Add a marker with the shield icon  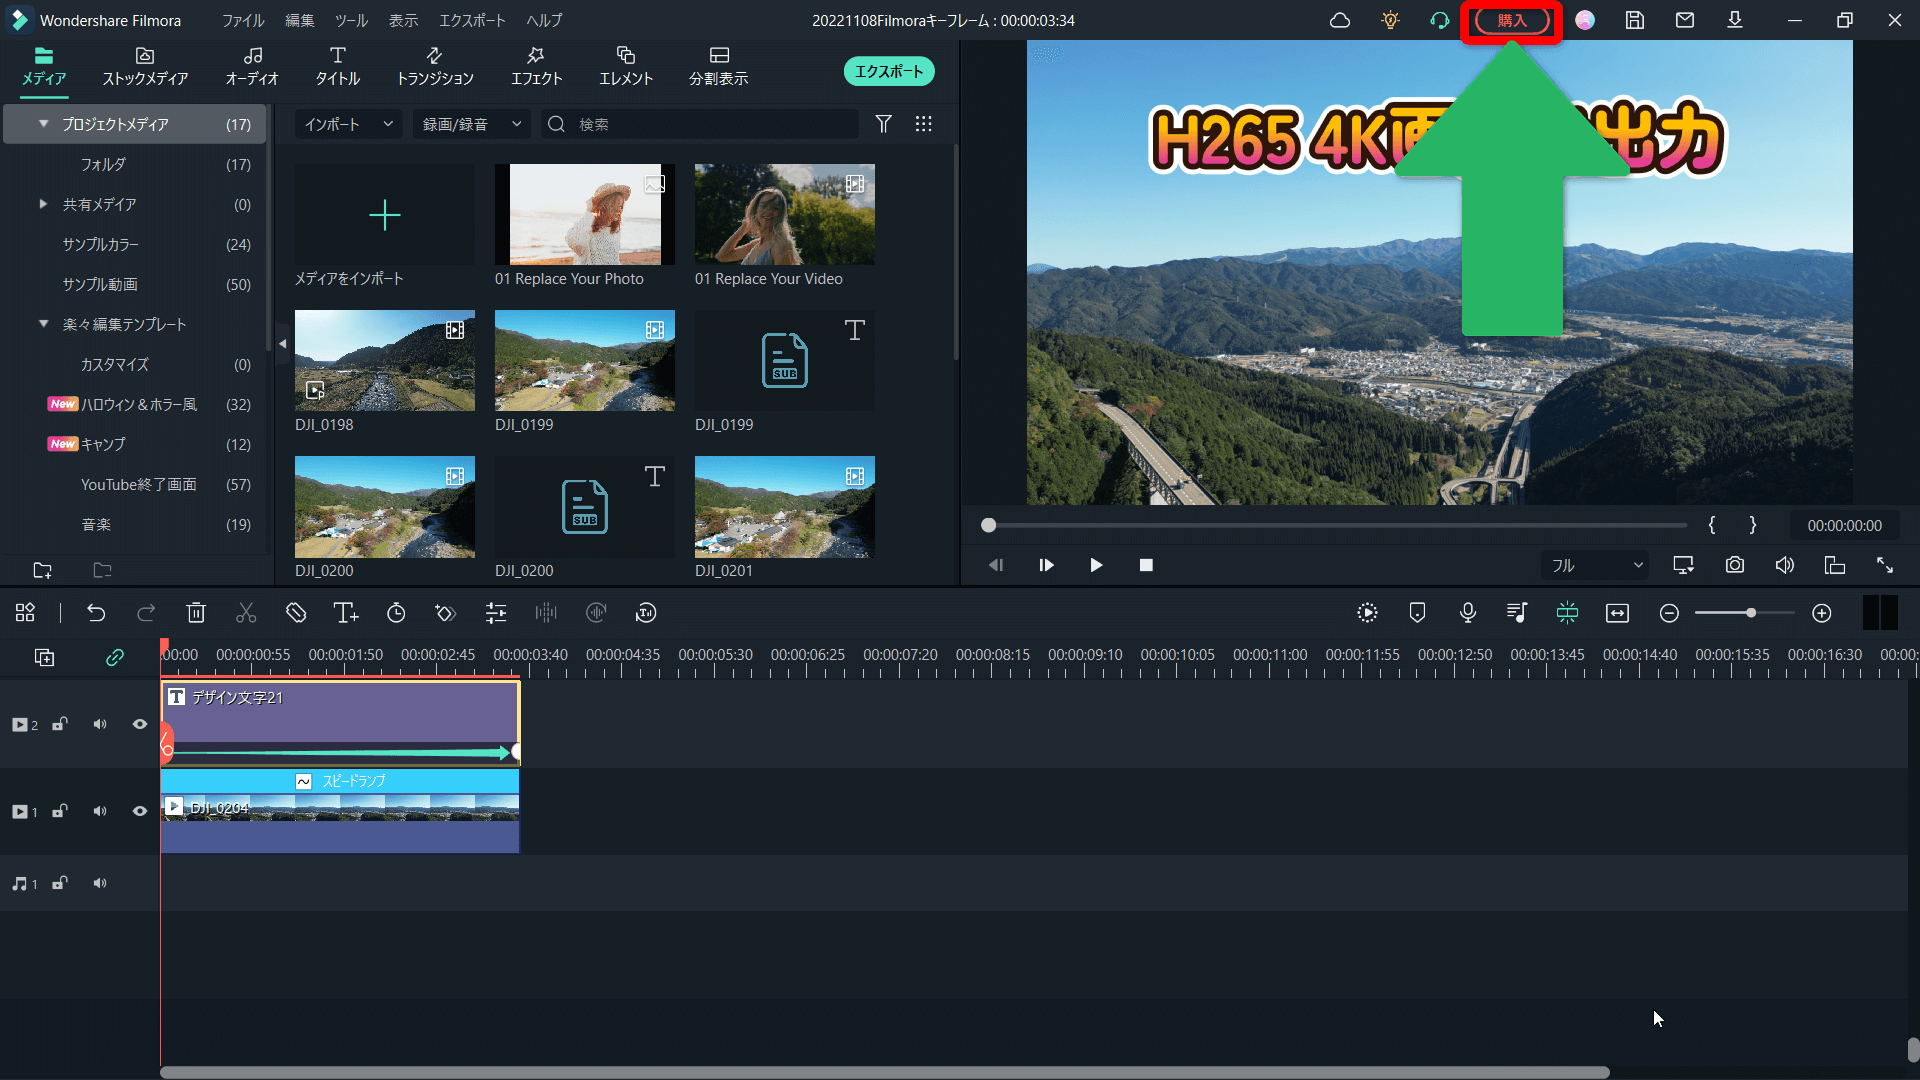click(x=1417, y=613)
